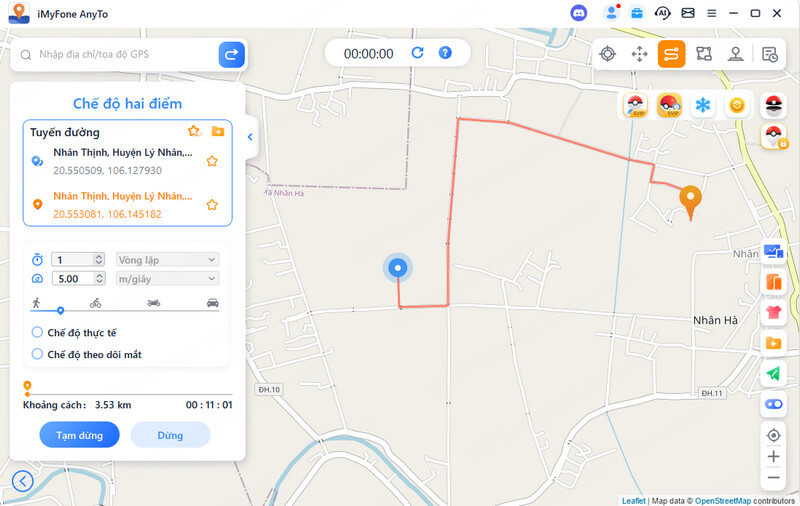Click the green paper plane icon
The height and width of the screenshot is (506, 800).
pyautogui.click(x=773, y=374)
